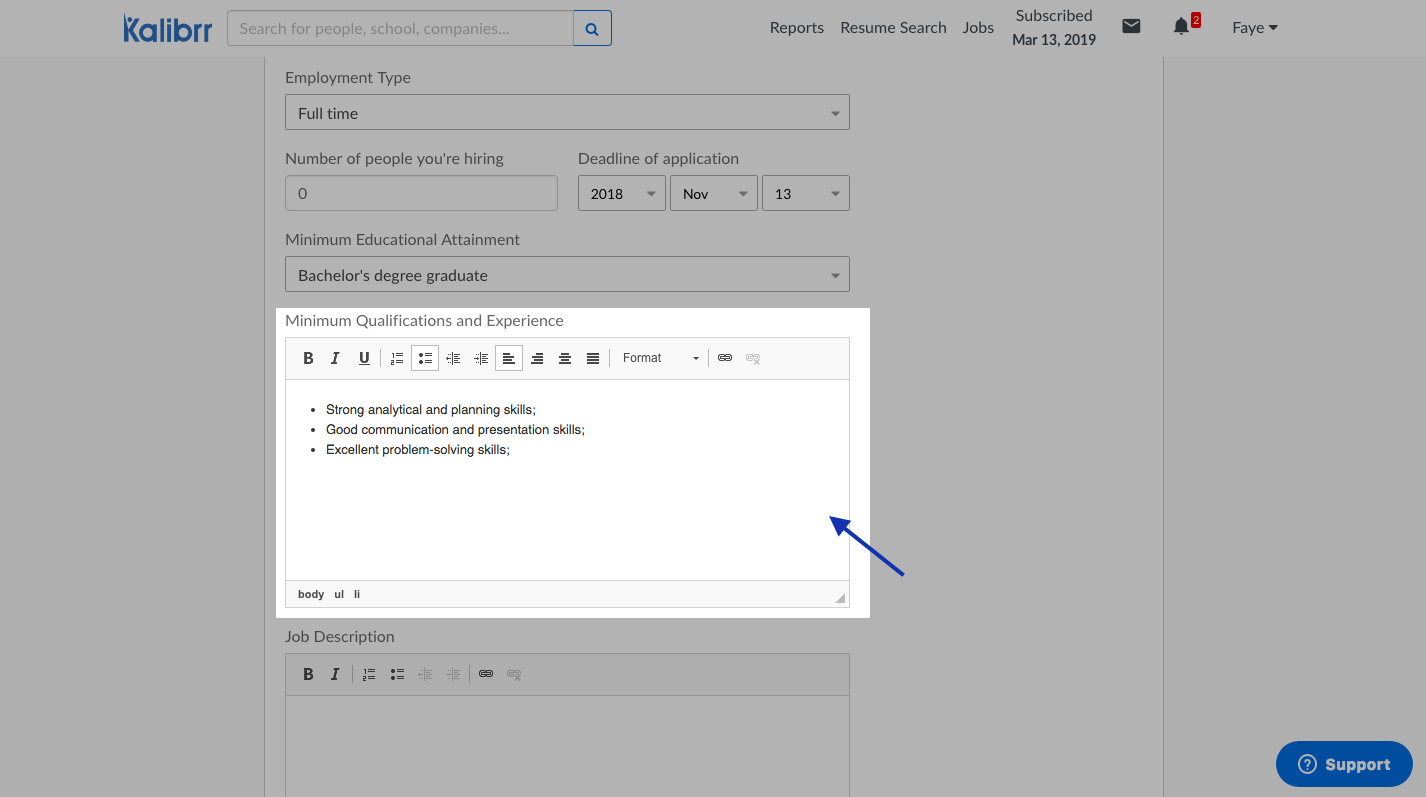The image size is (1426, 797).
Task: Insert link in Job Description editor
Action: pyautogui.click(x=486, y=674)
